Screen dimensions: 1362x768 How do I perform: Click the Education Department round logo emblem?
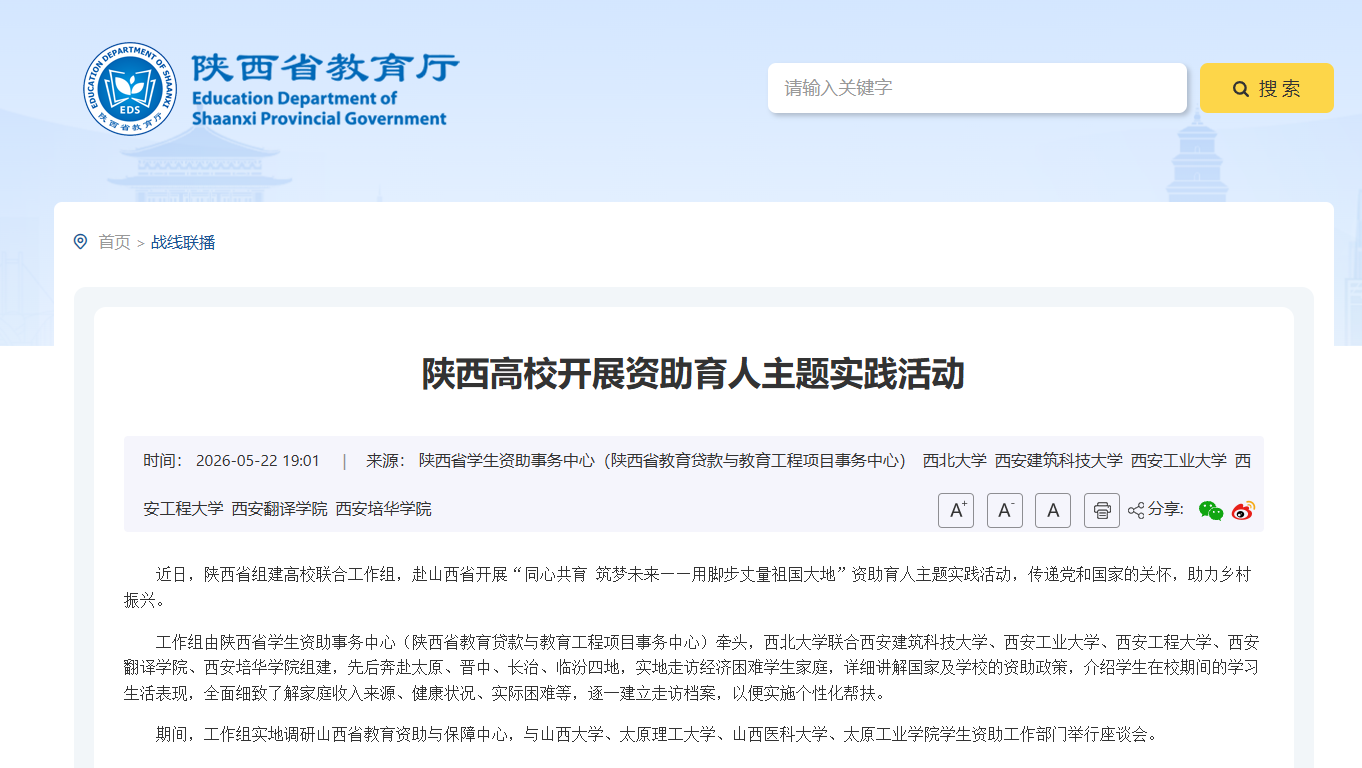130,89
